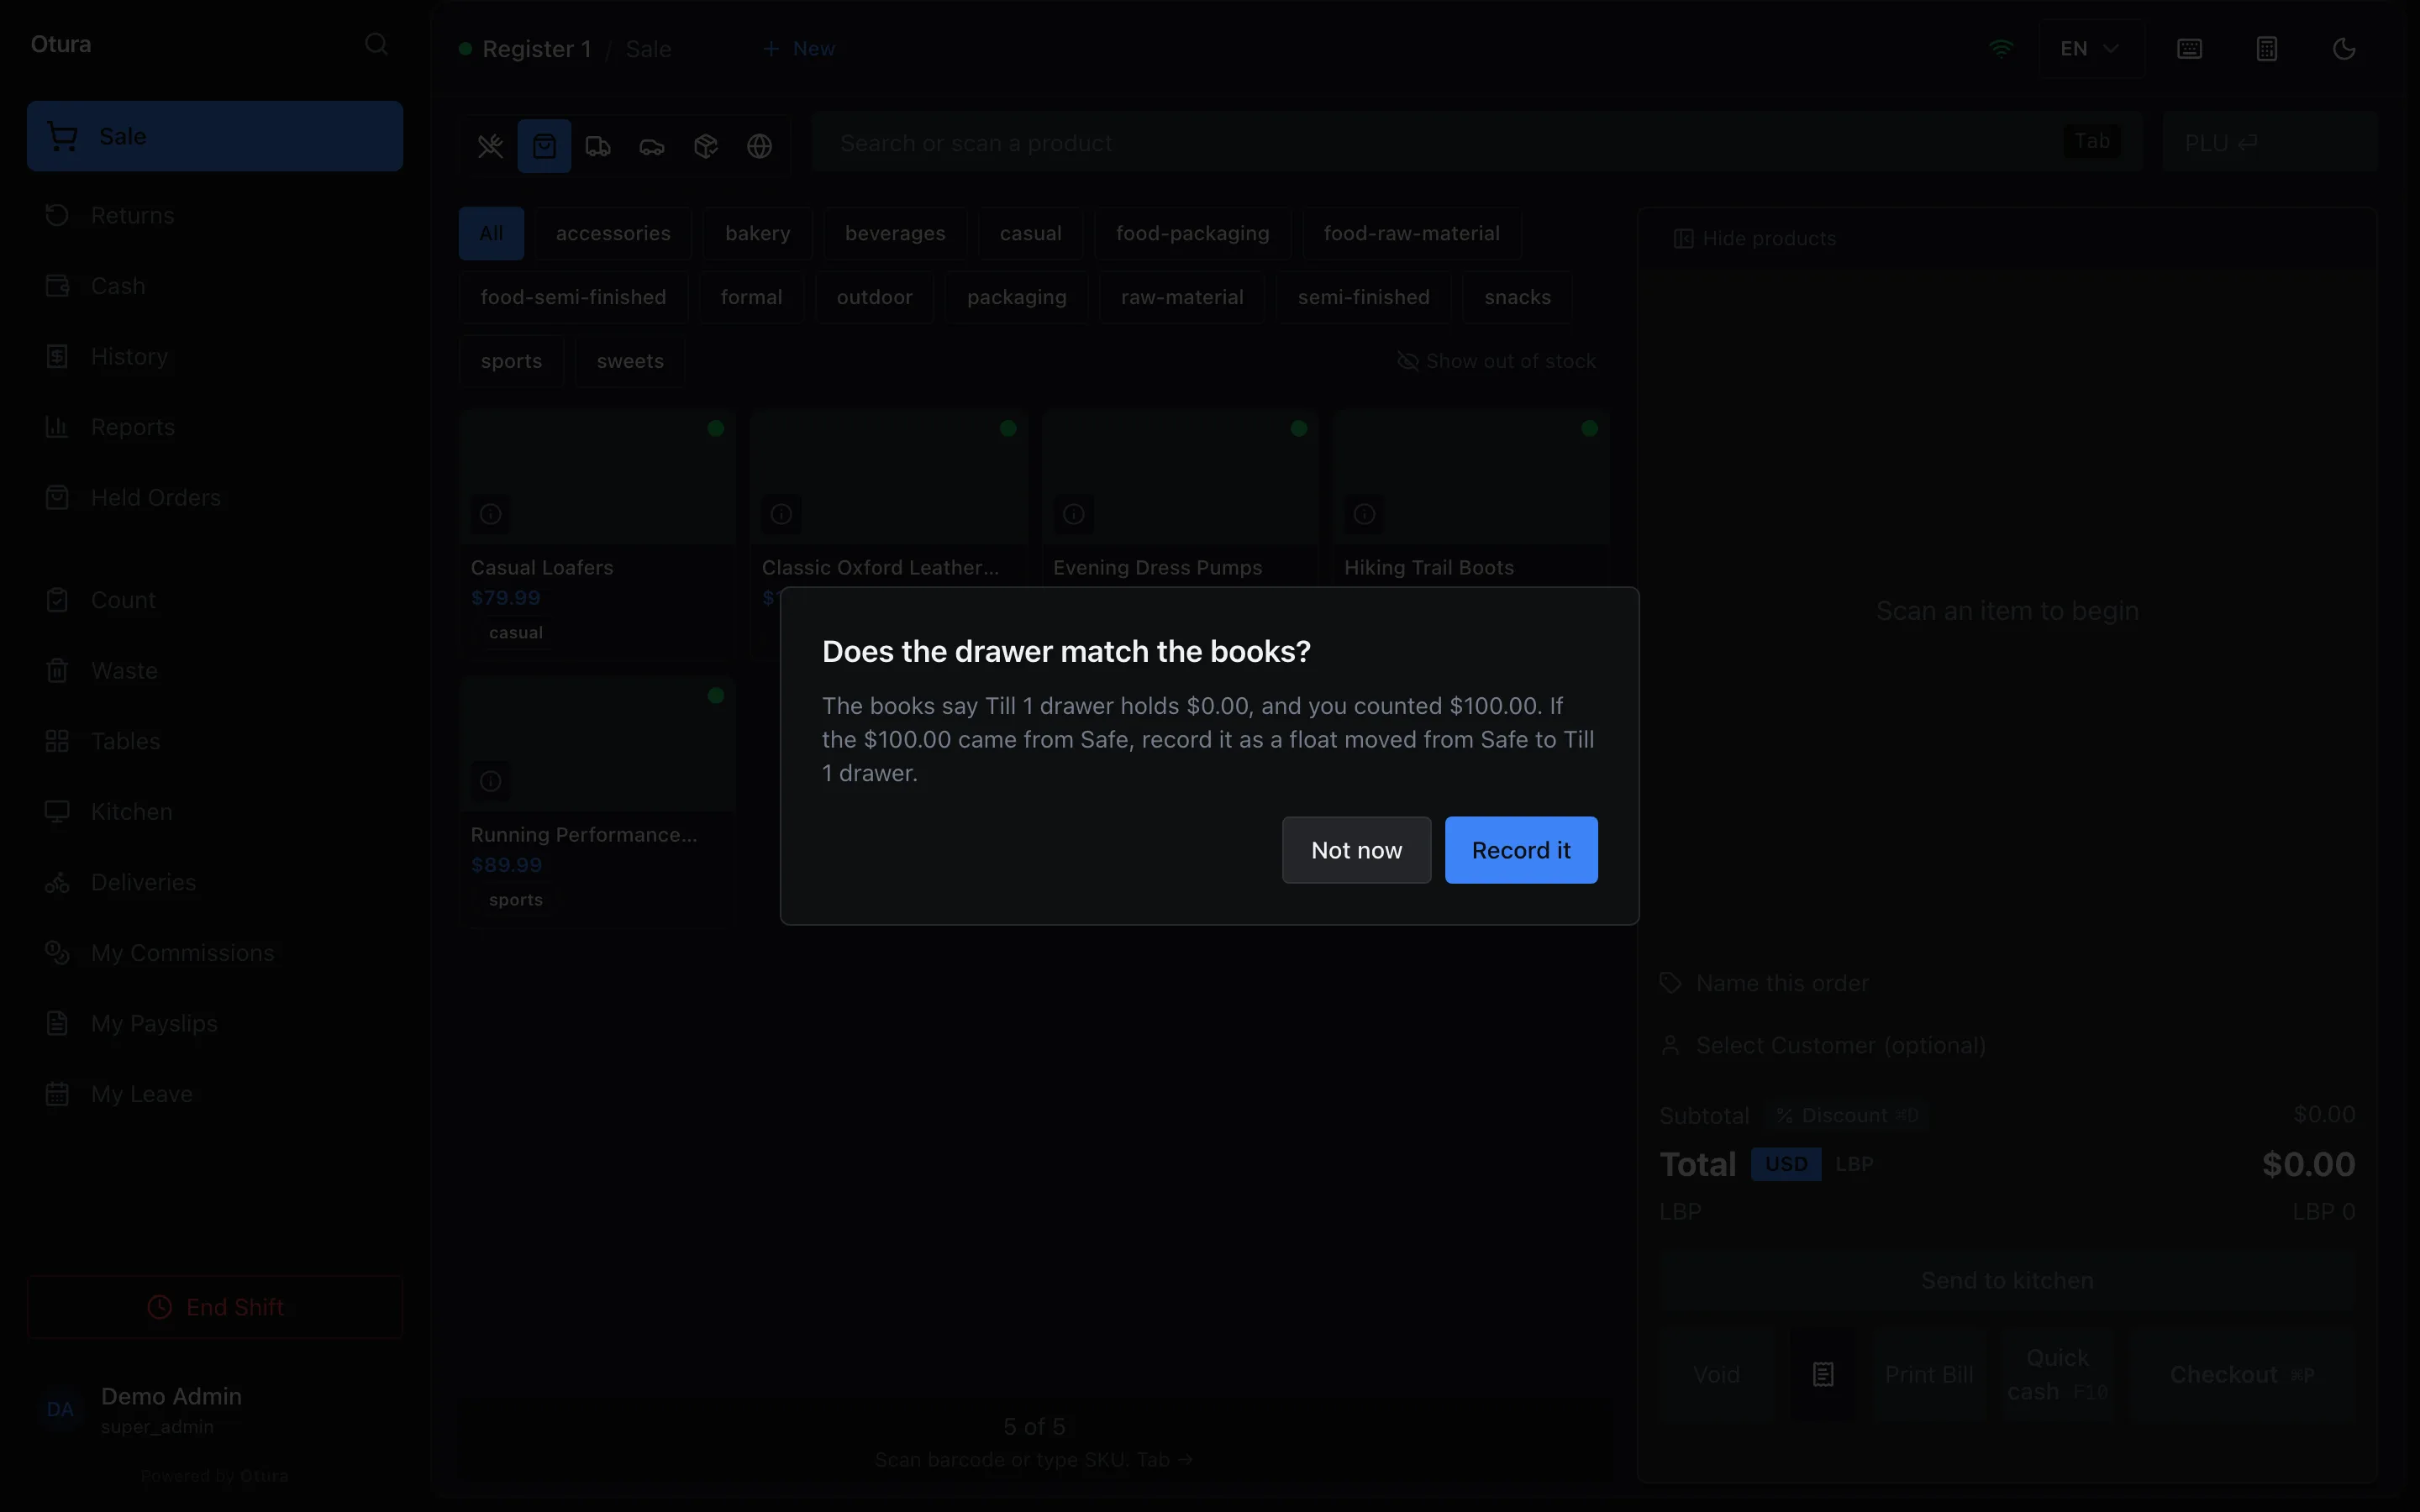Open the calculator icon in top bar
Screen dimensions: 2420x1512
(2267, 49)
